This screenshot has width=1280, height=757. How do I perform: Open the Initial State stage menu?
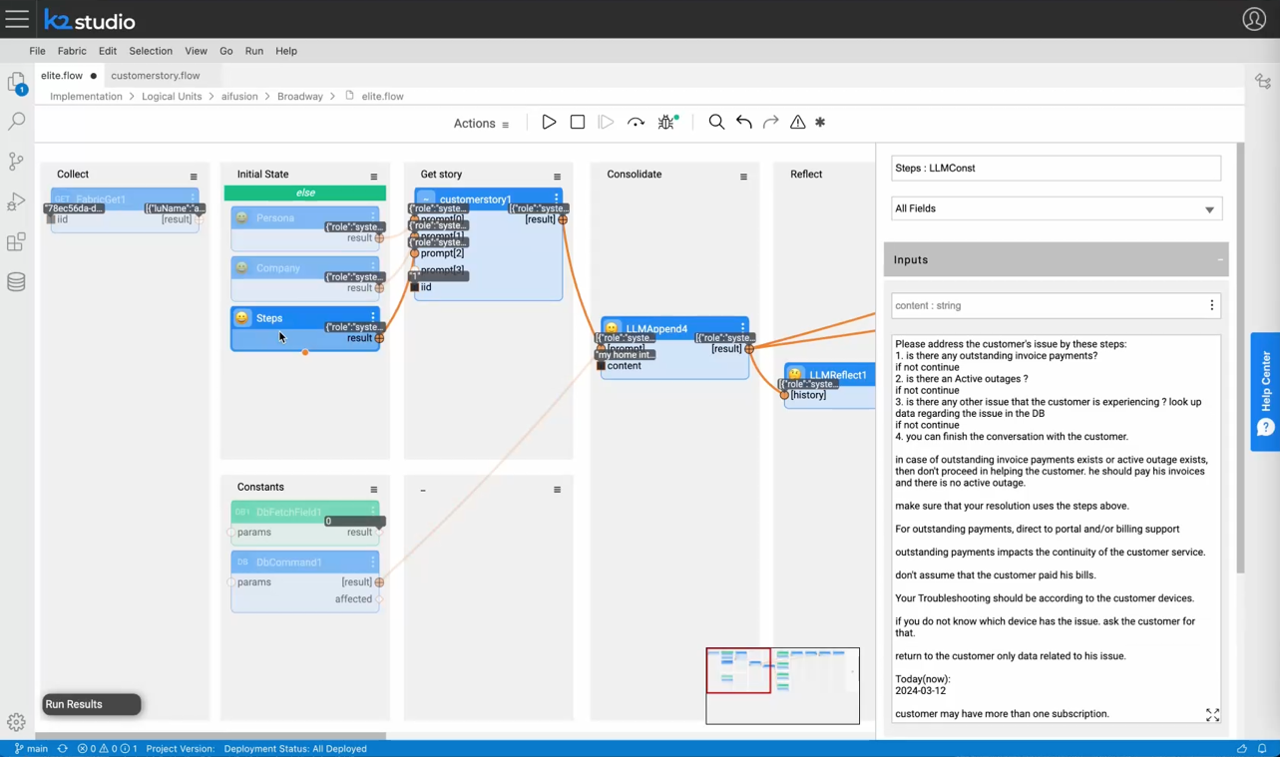[x=374, y=177]
